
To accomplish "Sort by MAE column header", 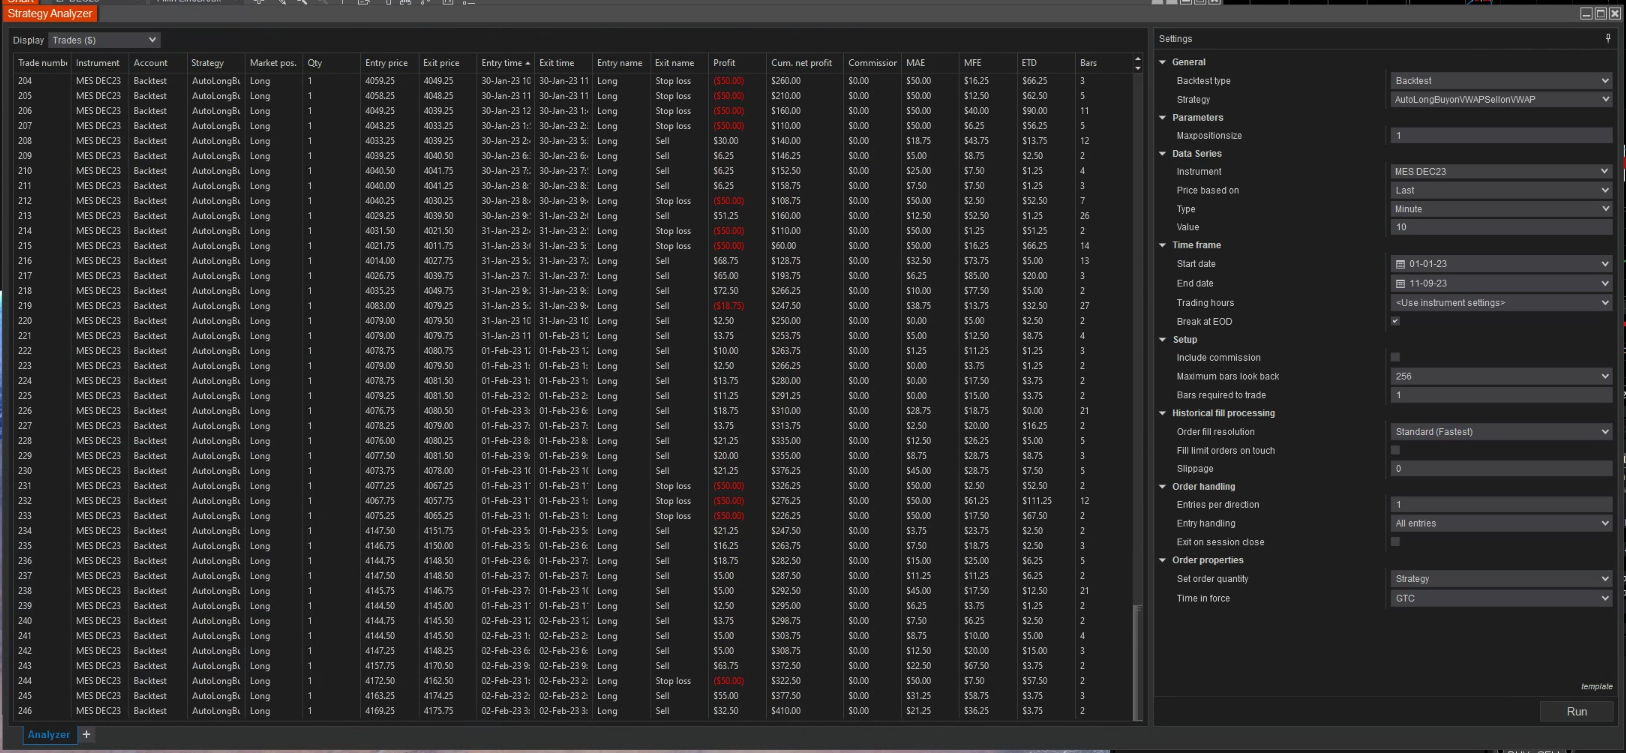I will click(x=930, y=63).
